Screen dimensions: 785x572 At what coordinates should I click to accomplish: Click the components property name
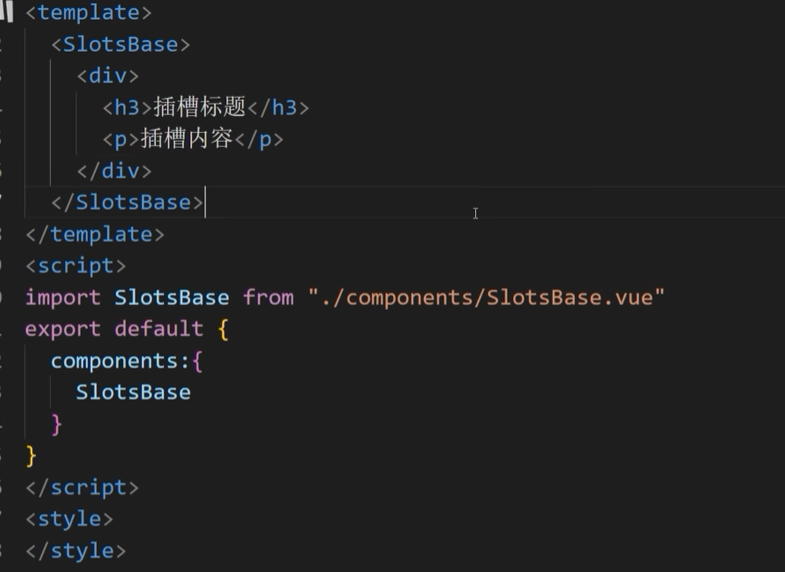[x=114, y=360]
